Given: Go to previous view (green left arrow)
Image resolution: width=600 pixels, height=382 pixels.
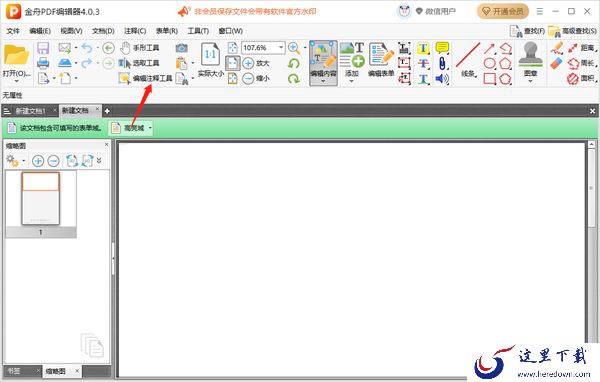Looking at the screenshot, I should (x=108, y=48).
